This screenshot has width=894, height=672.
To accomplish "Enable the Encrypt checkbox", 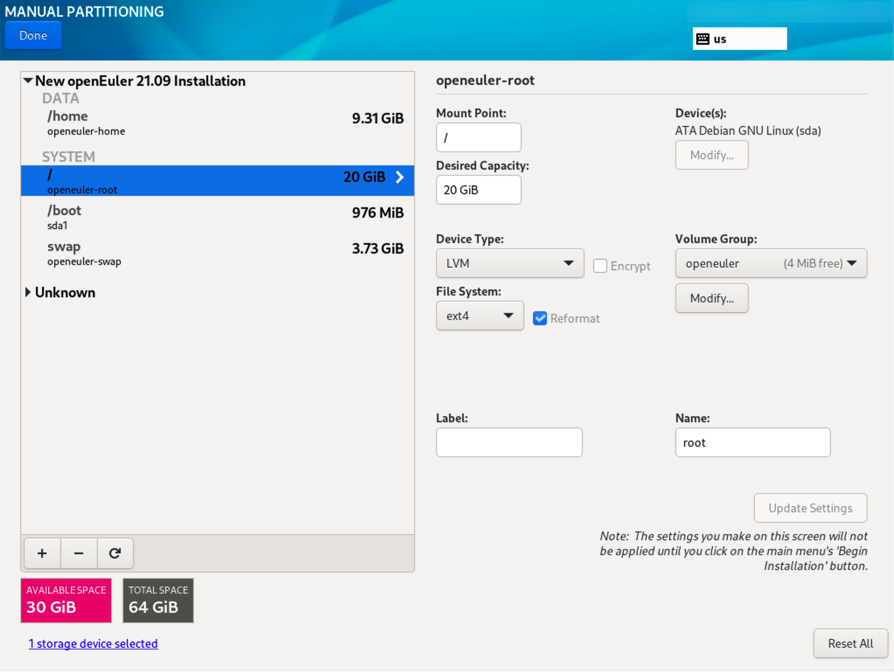I will point(600,266).
